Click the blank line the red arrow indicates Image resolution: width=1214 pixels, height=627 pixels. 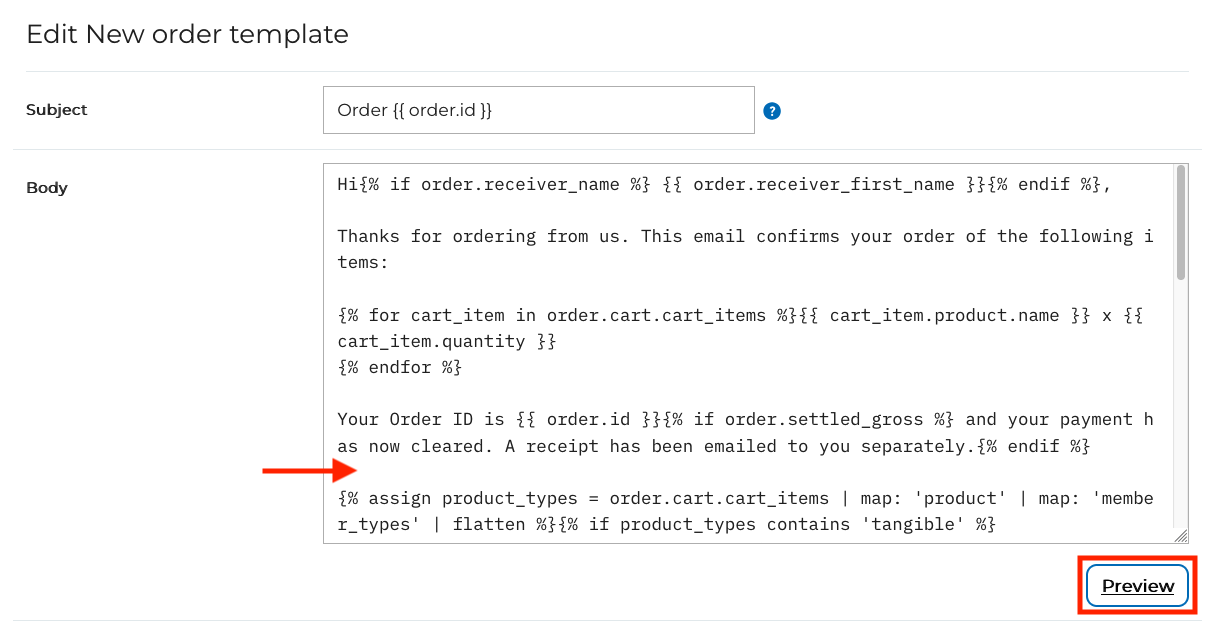point(600,472)
